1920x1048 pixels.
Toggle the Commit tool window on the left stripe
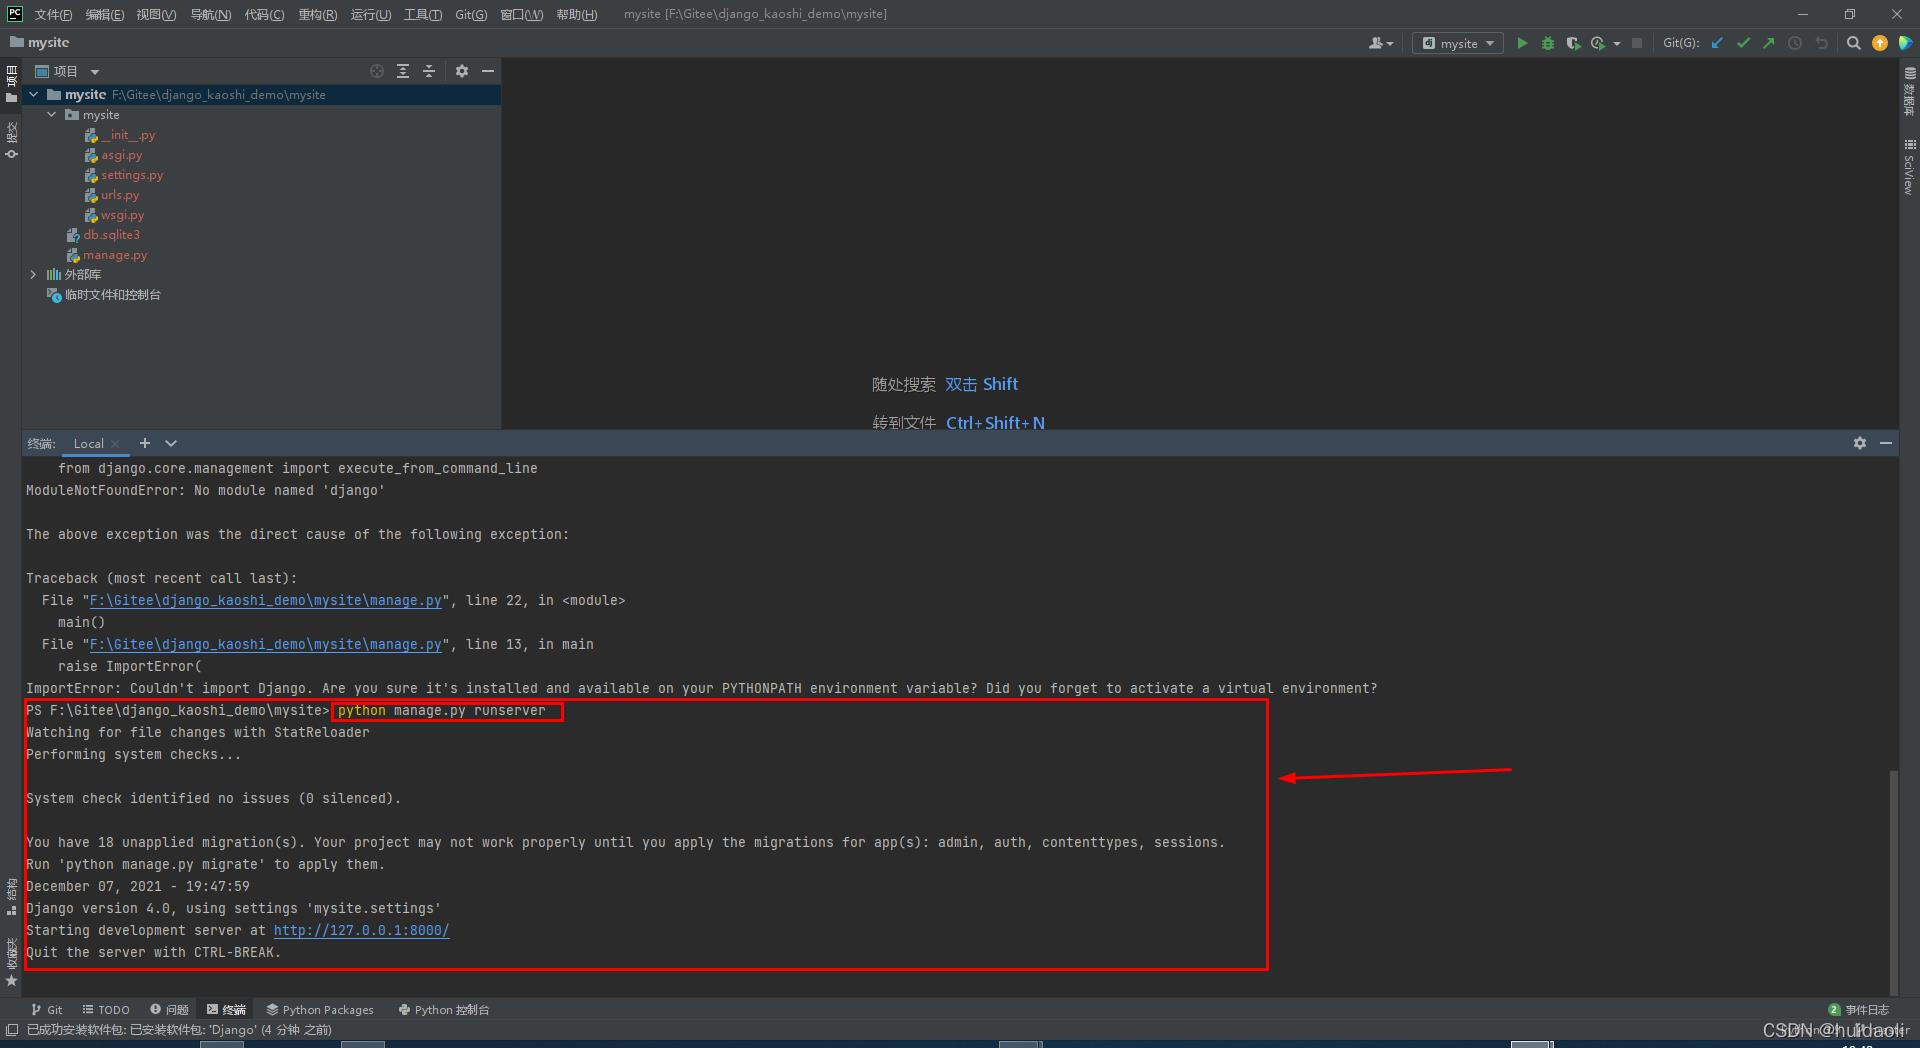[11, 141]
